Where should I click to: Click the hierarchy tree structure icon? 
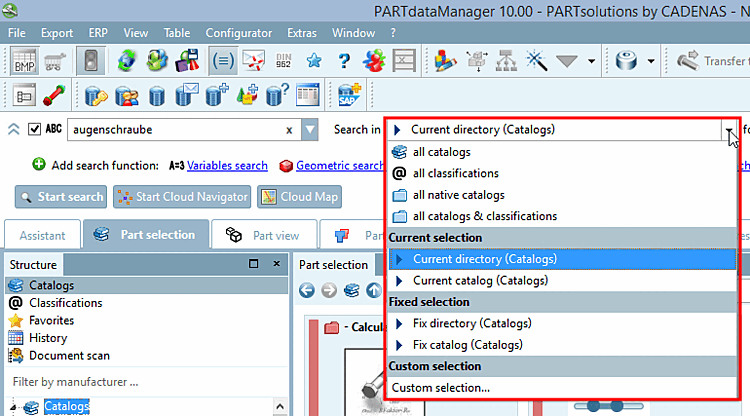(506, 61)
